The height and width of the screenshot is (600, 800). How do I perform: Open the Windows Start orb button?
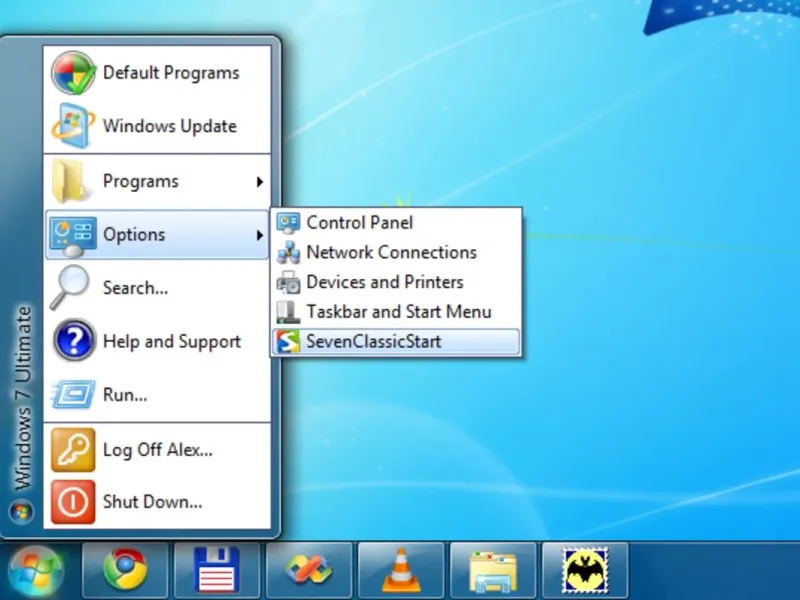(x=36, y=571)
